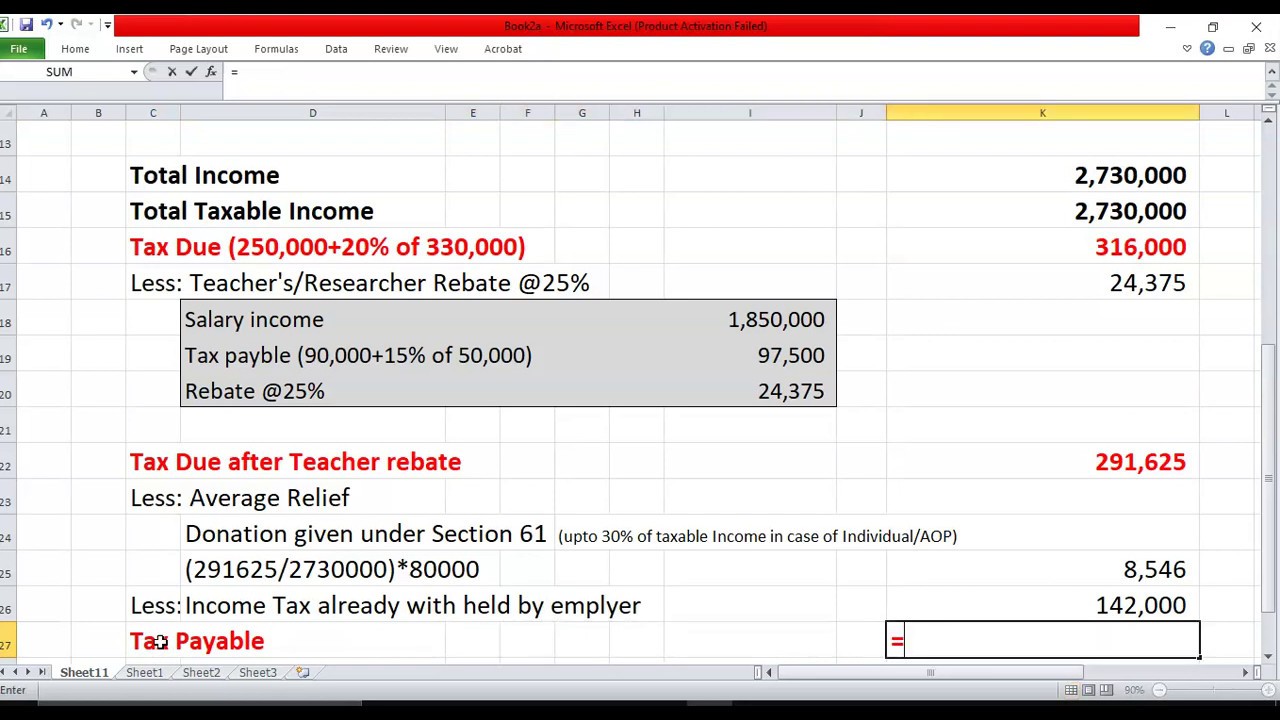Open the File backstage tab

[x=19, y=48]
